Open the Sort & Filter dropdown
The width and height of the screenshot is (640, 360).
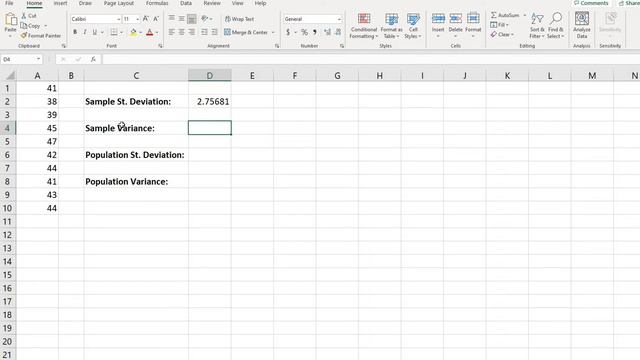[x=537, y=25]
